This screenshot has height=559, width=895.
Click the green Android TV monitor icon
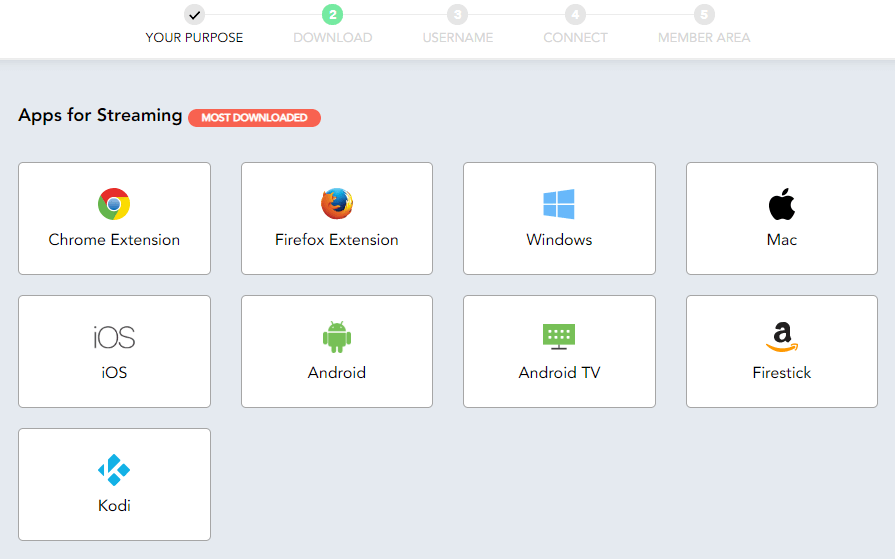point(559,336)
